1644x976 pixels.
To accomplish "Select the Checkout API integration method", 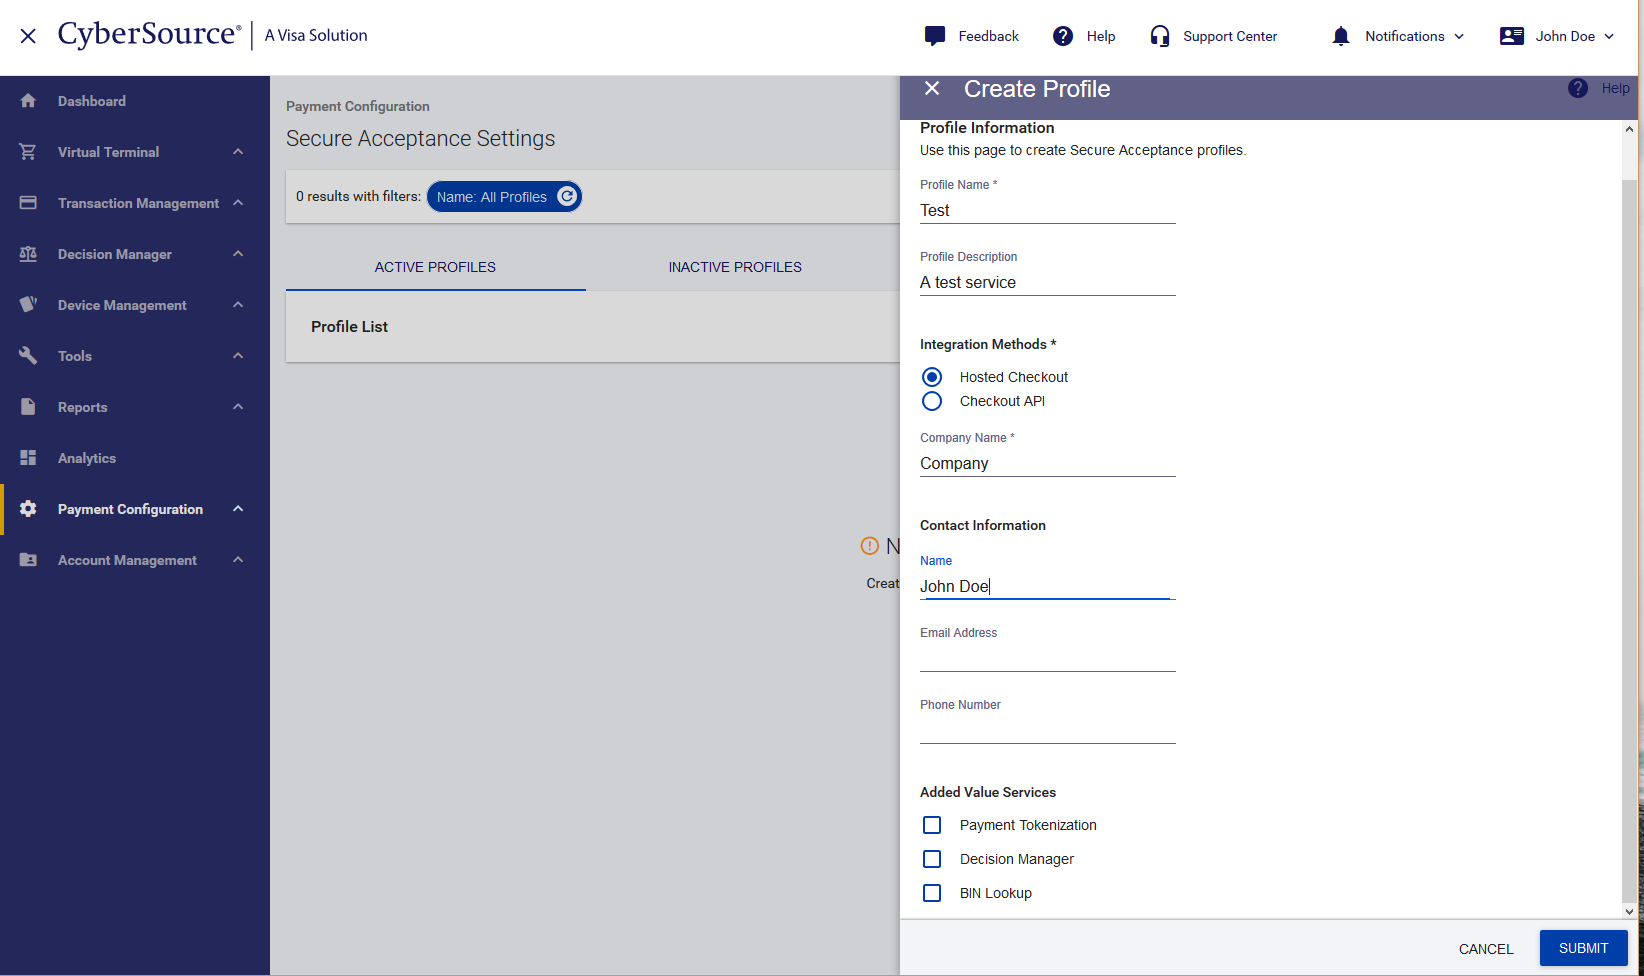I will [931, 401].
